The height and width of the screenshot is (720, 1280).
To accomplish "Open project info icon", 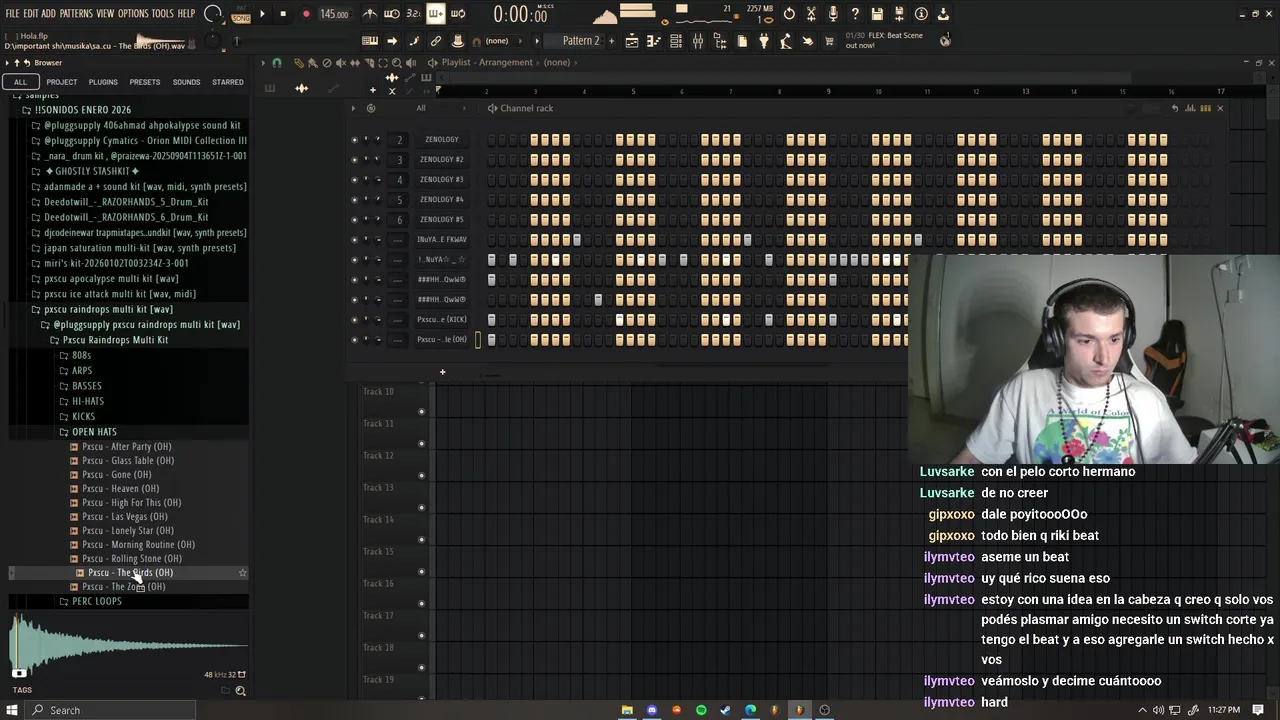I will click(921, 14).
